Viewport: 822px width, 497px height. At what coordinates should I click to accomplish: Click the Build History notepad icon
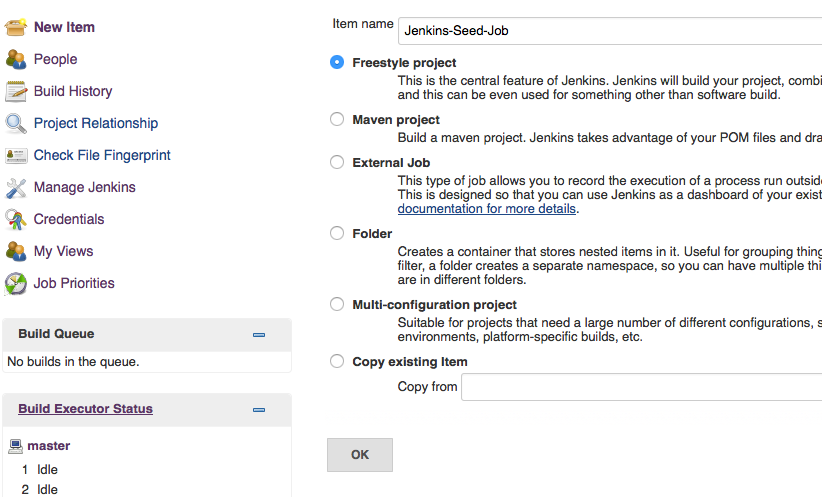click(x=16, y=91)
